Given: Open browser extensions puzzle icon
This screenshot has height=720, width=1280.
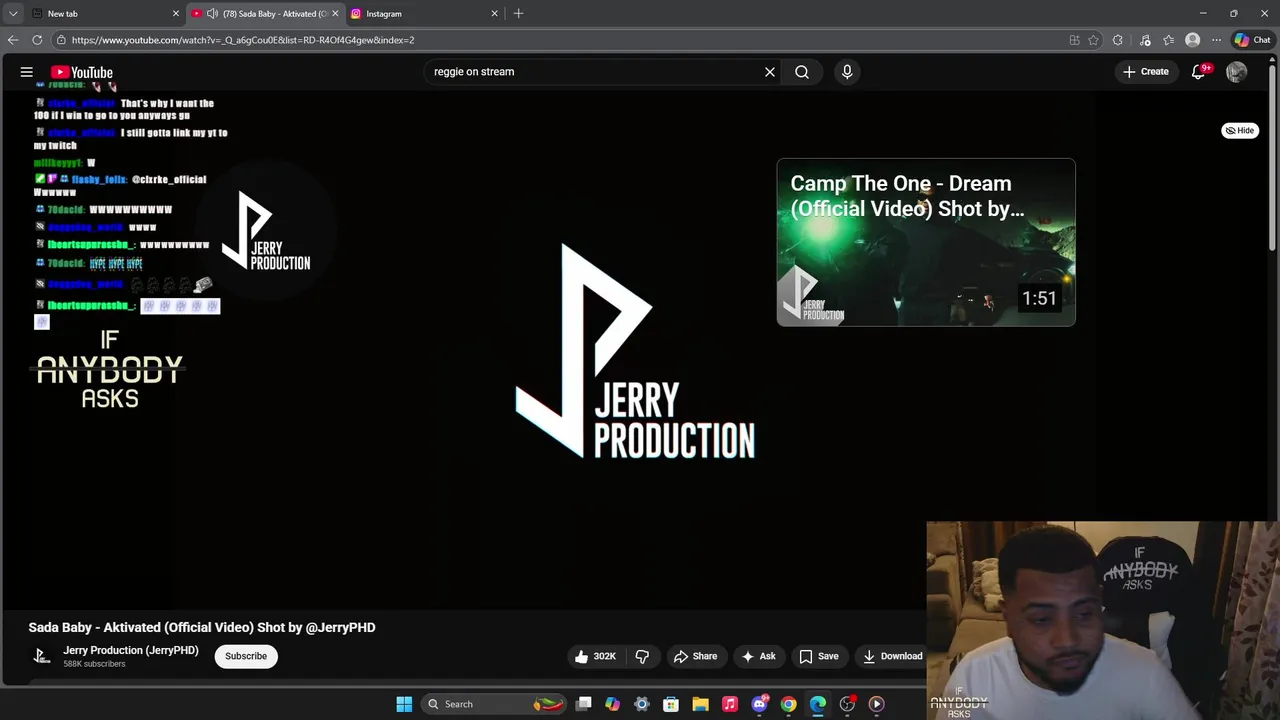Looking at the screenshot, I should 1118,40.
